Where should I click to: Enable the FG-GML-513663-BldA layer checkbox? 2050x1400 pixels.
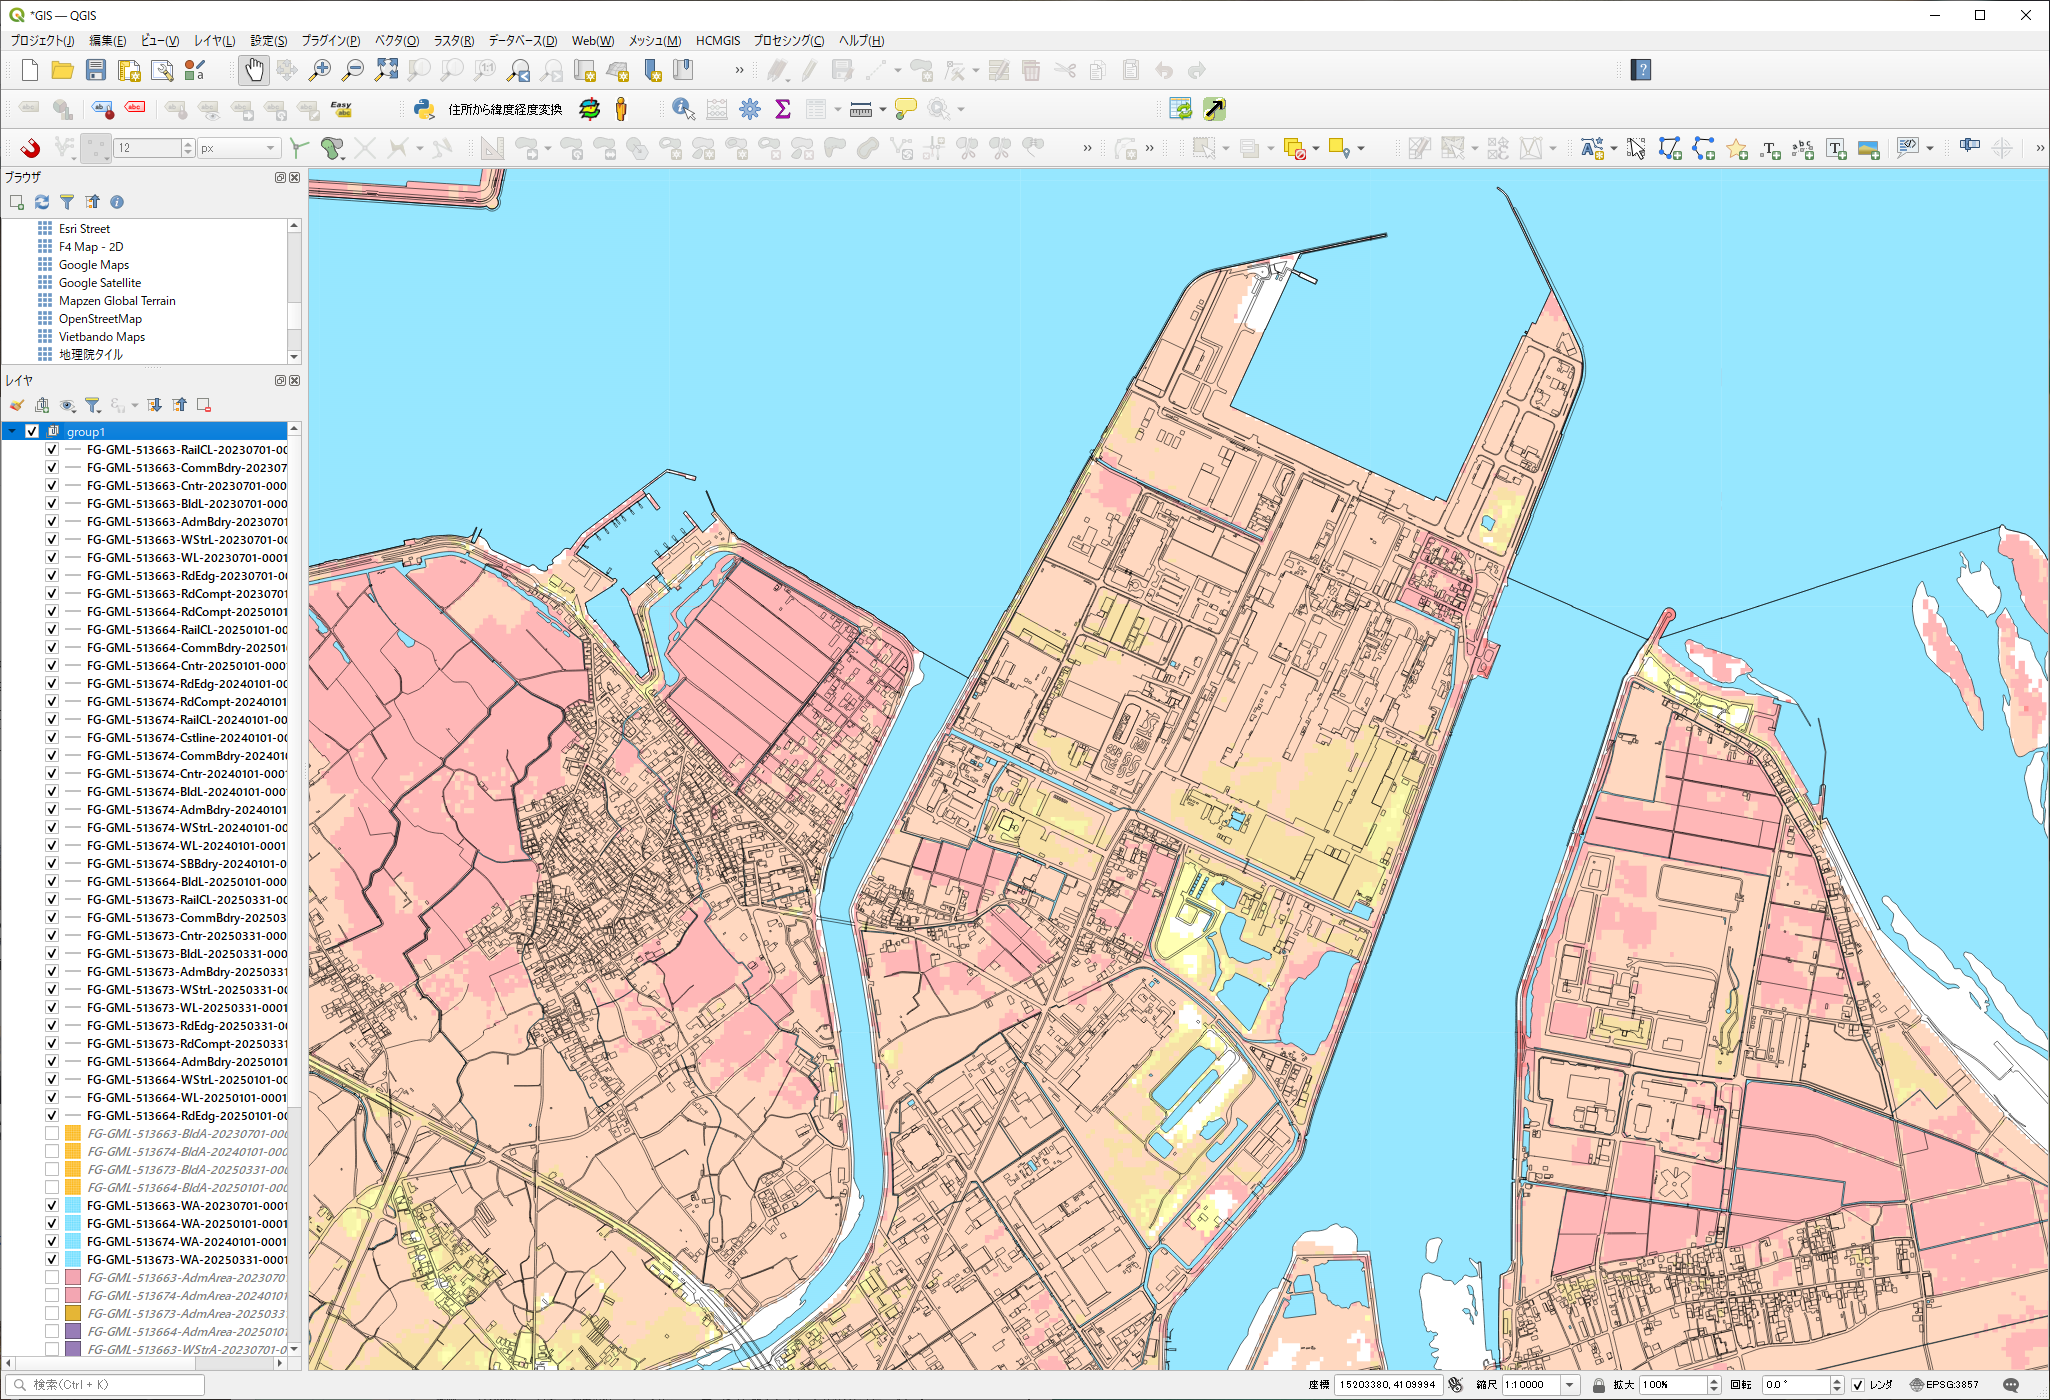tap(52, 1133)
